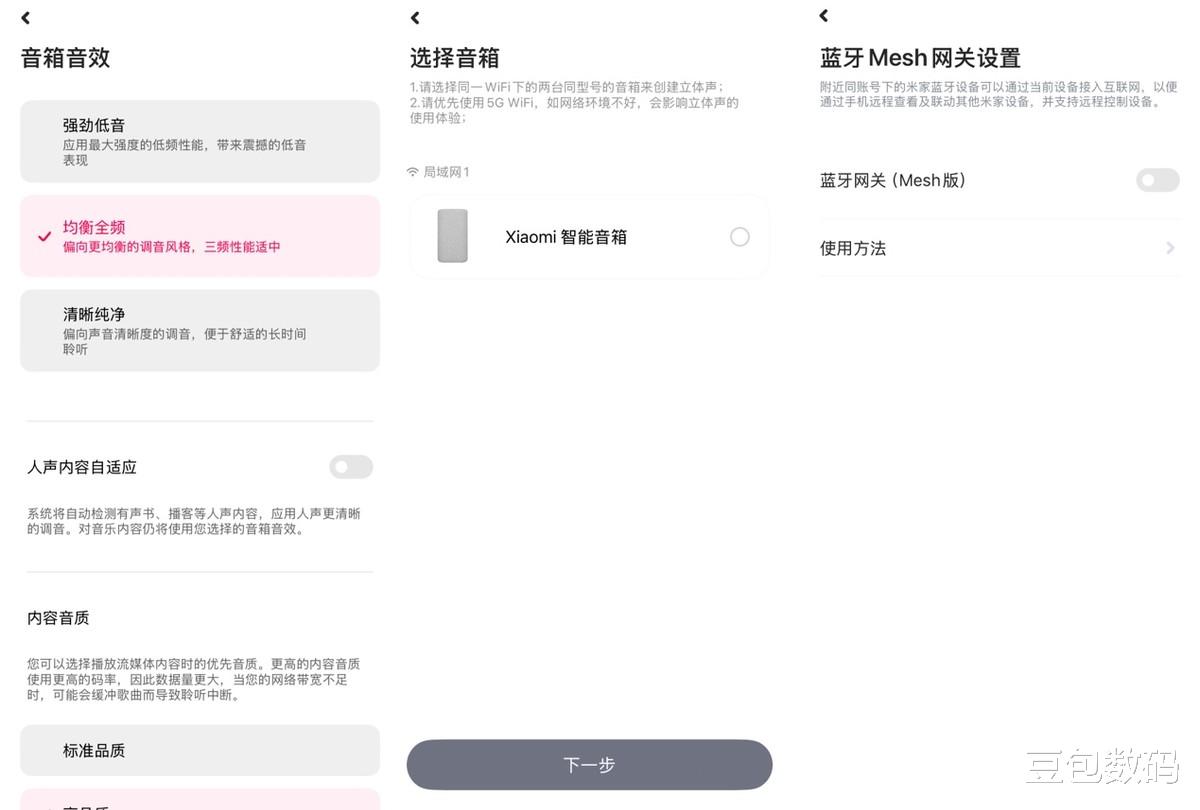Go back from 蓝牙 Mesh 网关设置 screen
This screenshot has height=810, width=1200.
pos(824,16)
